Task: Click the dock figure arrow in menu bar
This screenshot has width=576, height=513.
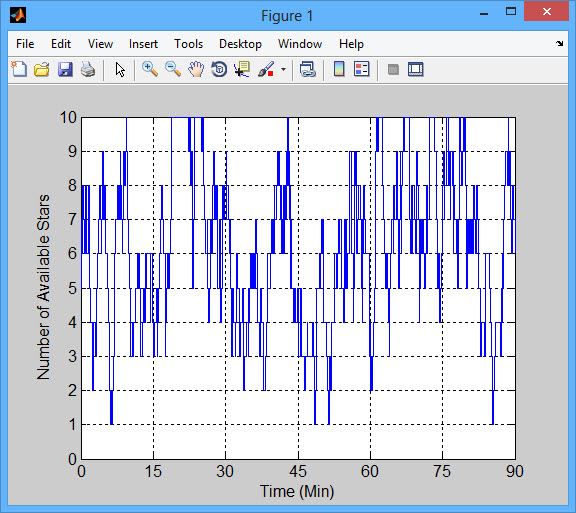Action: click(x=559, y=43)
